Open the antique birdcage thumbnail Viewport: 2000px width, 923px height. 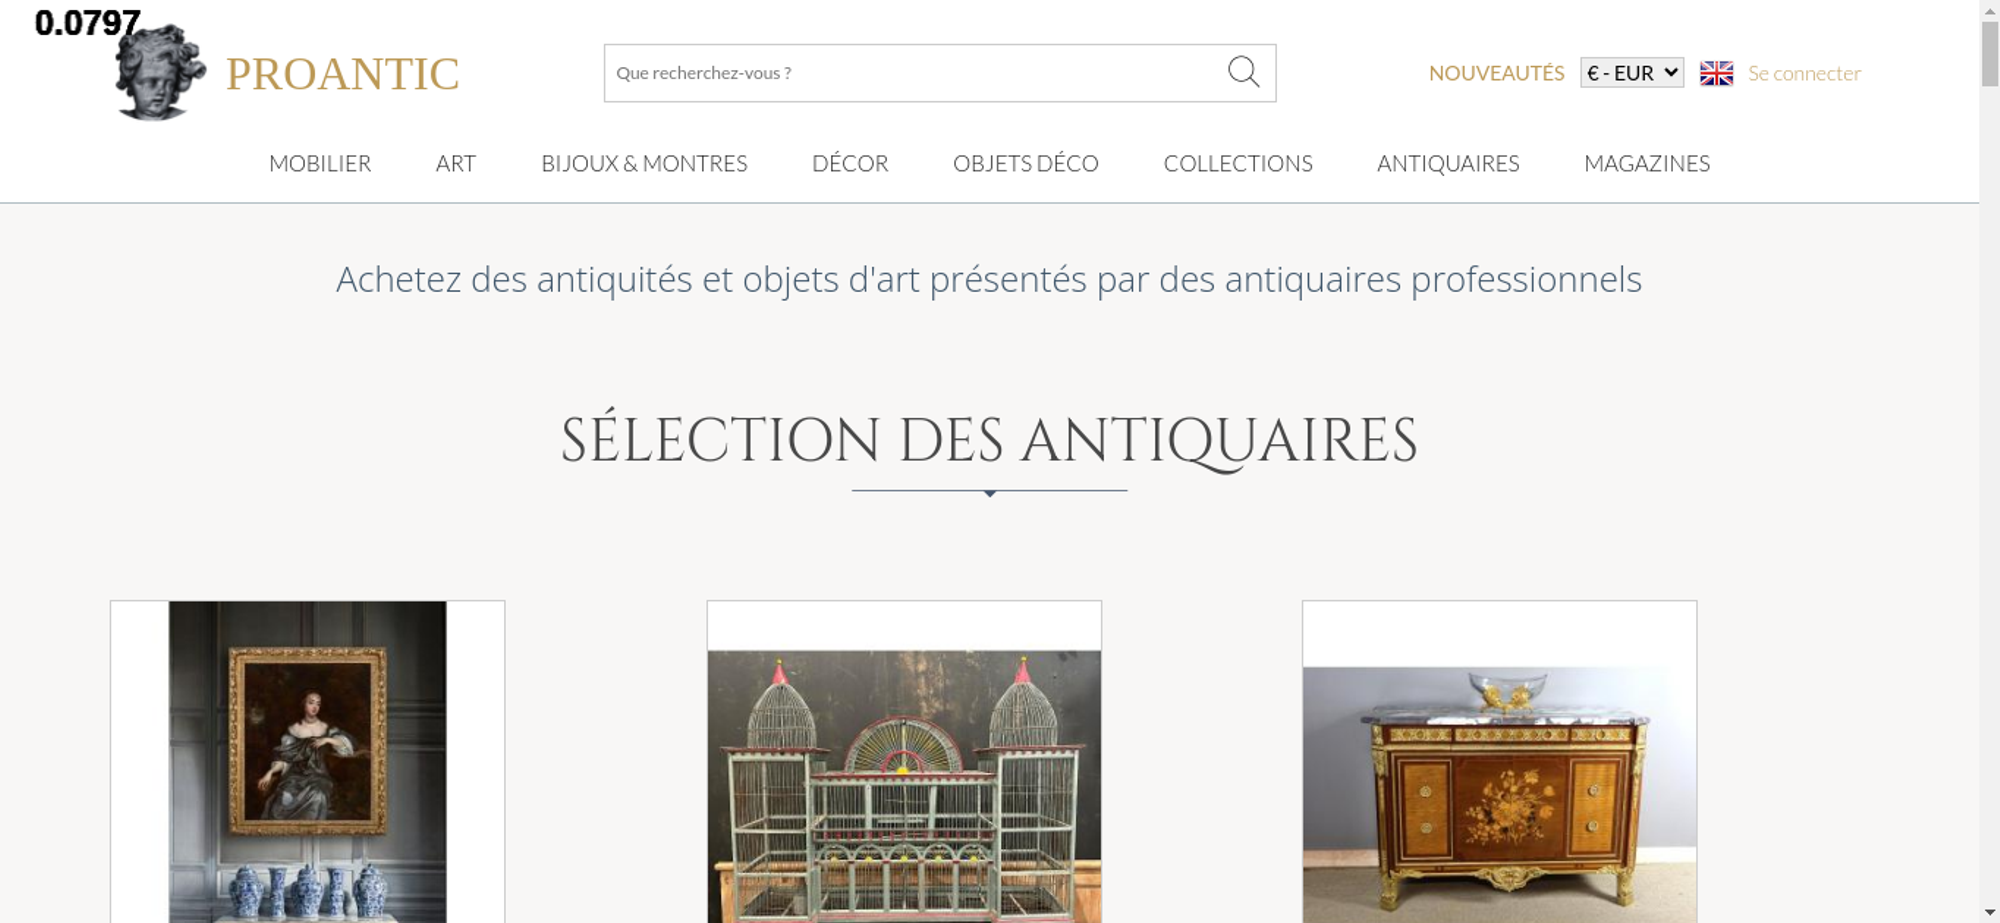[x=904, y=762]
